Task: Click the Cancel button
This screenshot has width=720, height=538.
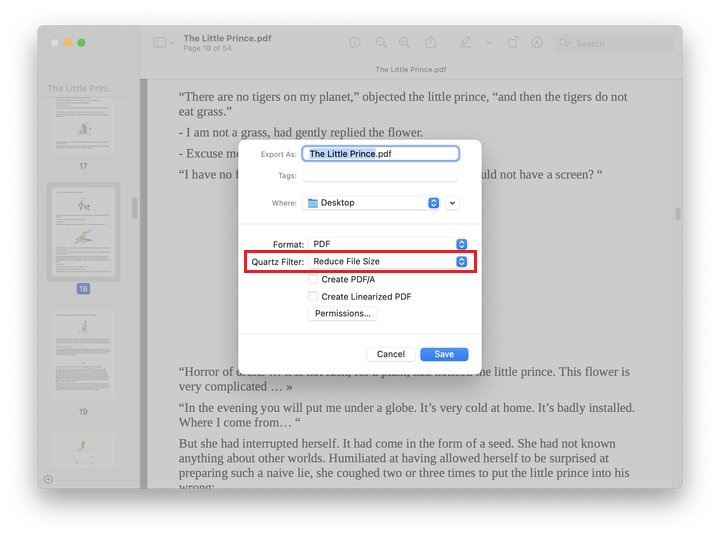Action: pyautogui.click(x=391, y=354)
